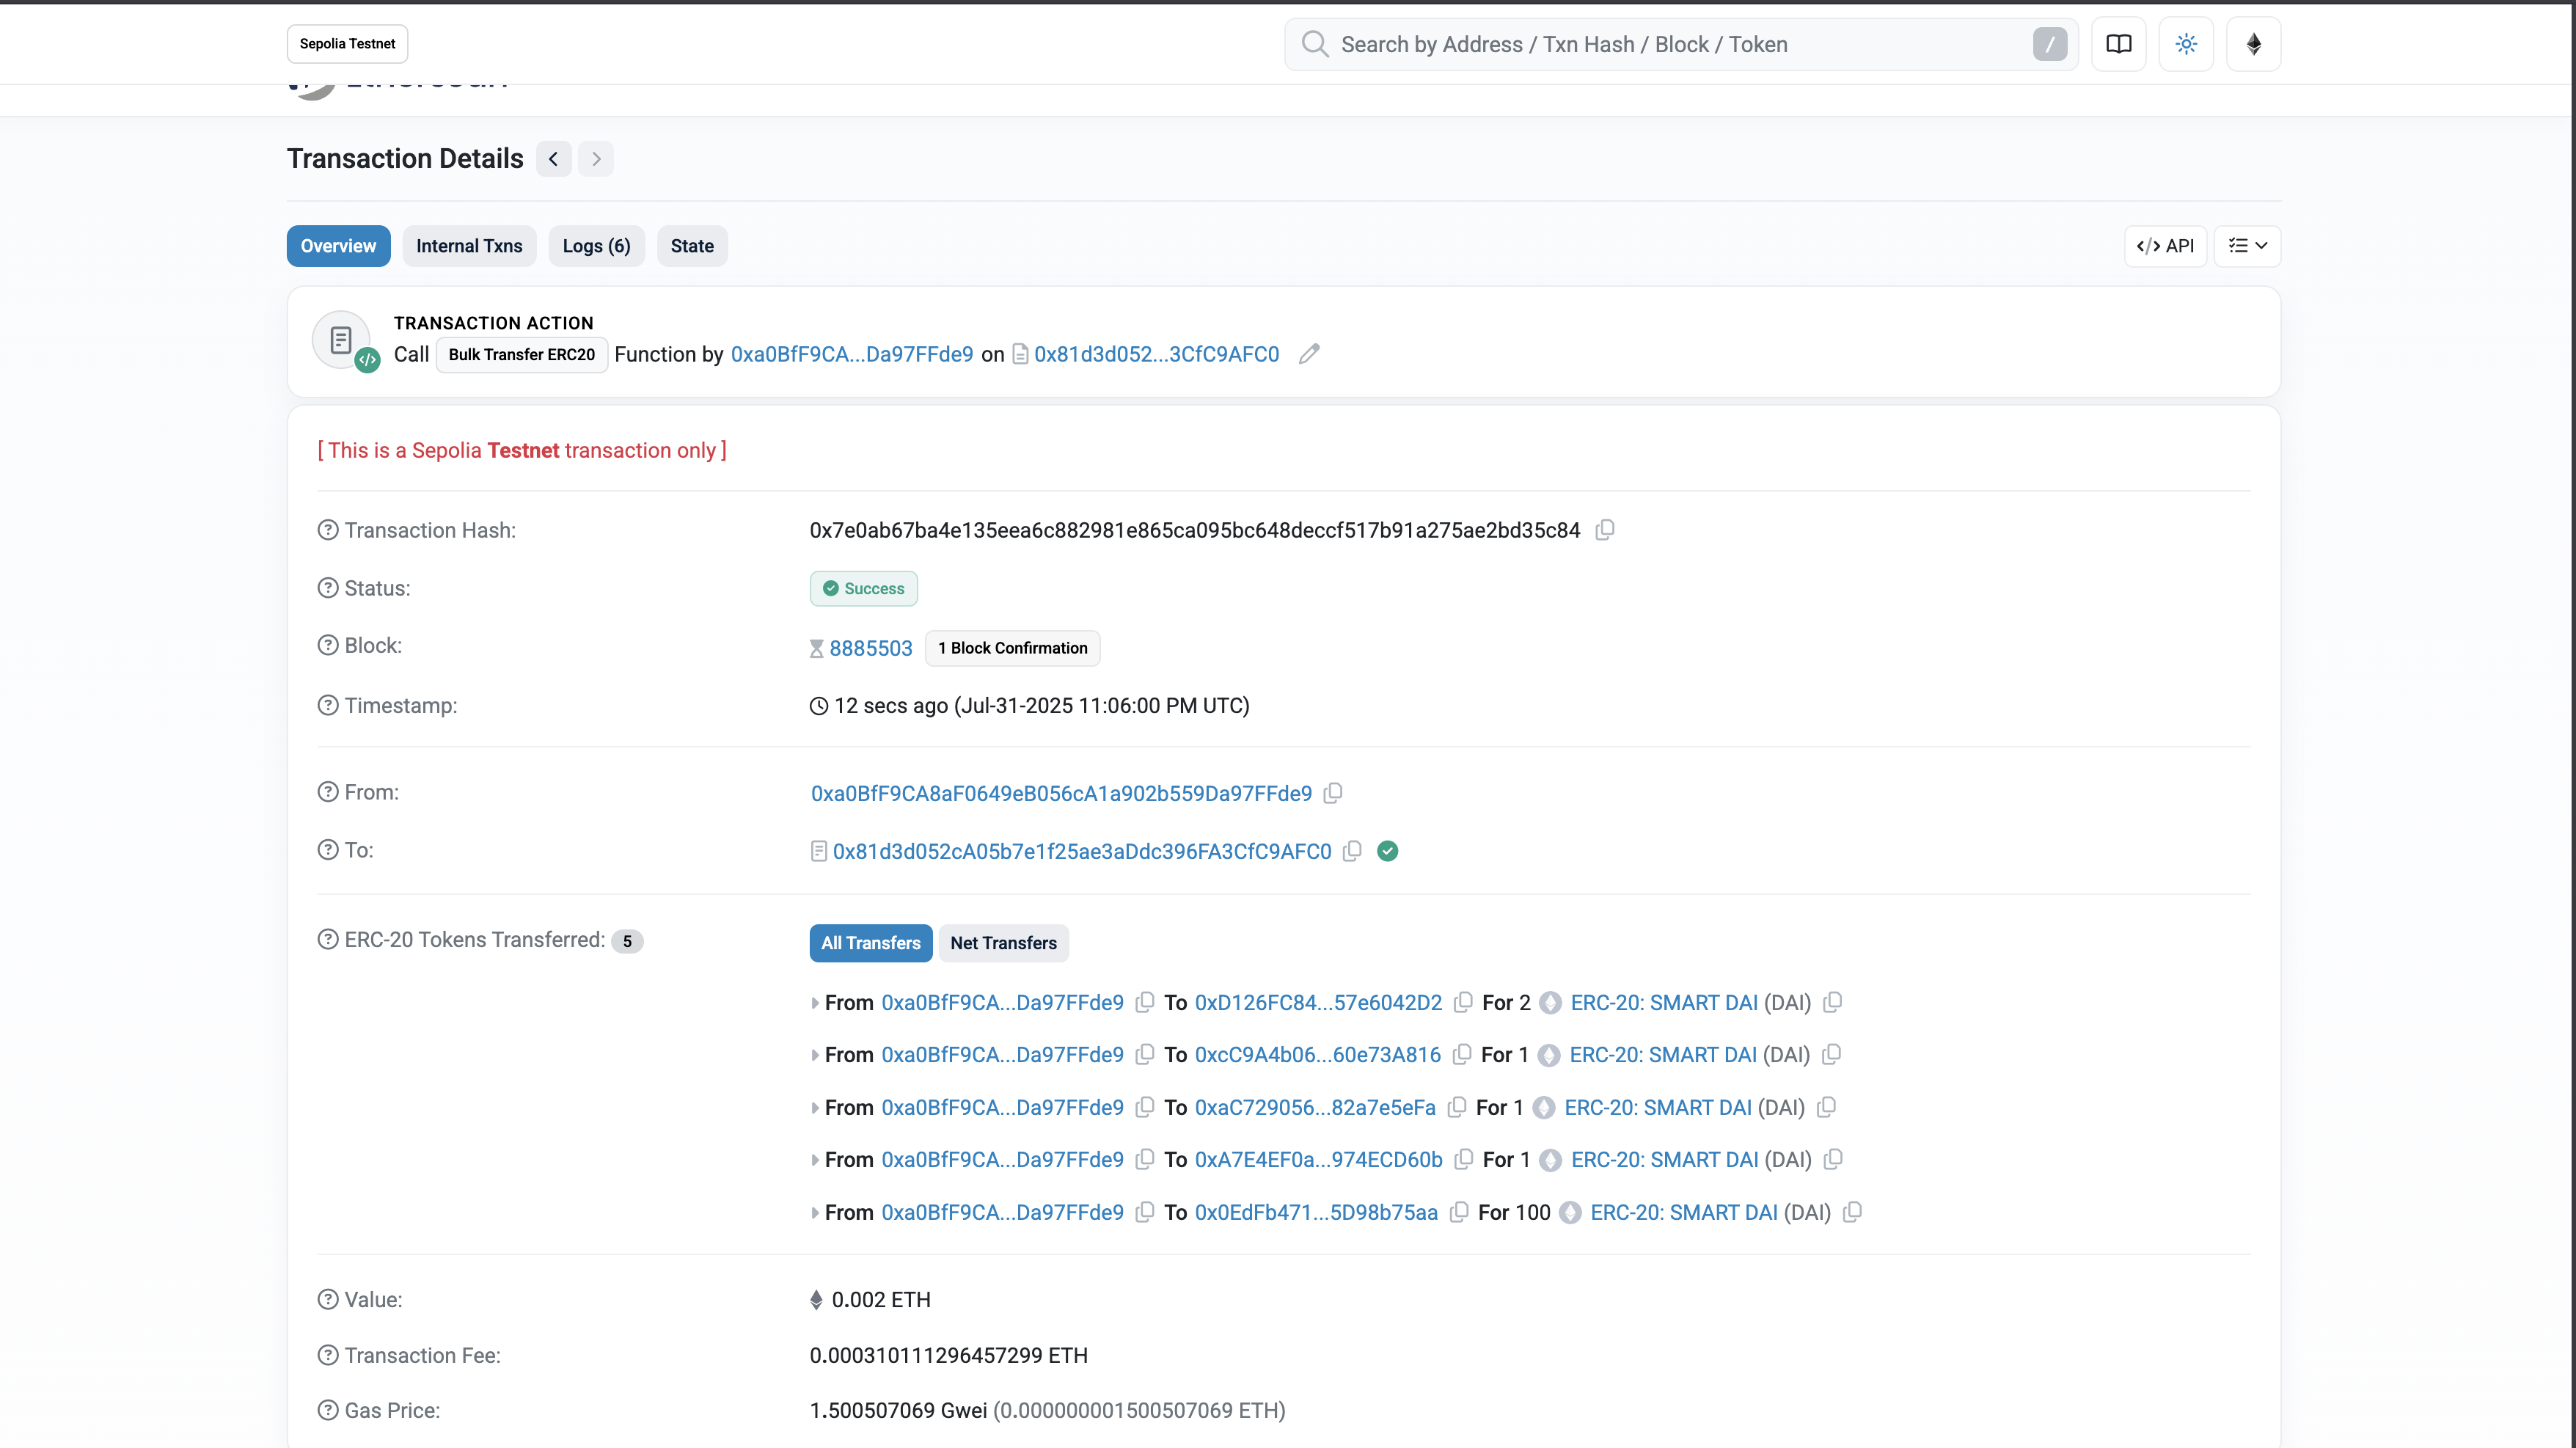Copy the Transaction Hash

click(1605, 530)
